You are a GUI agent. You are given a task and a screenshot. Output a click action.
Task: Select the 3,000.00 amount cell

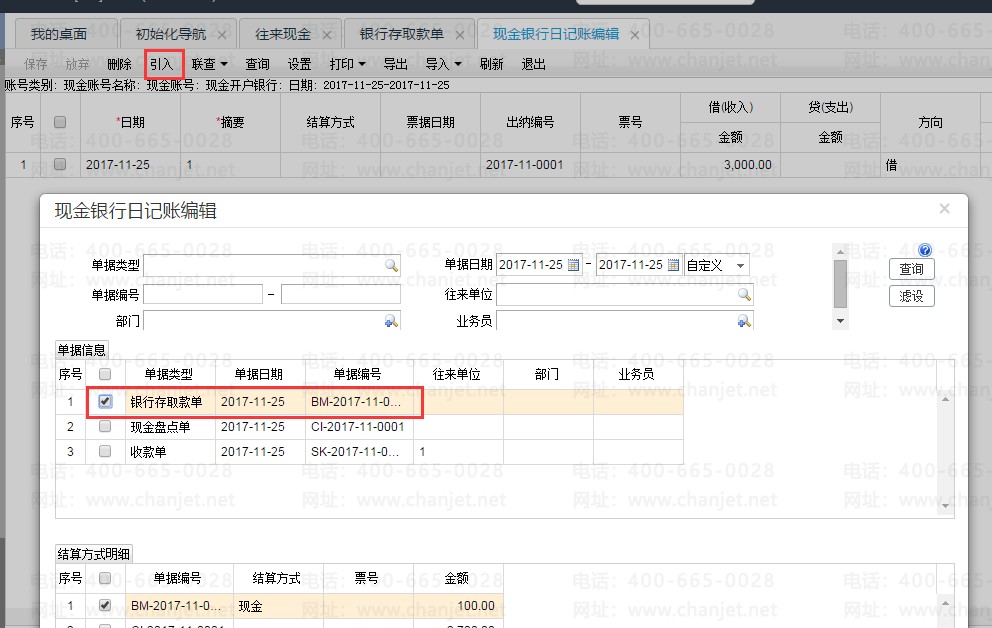pyautogui.click(x=730, y=164)
